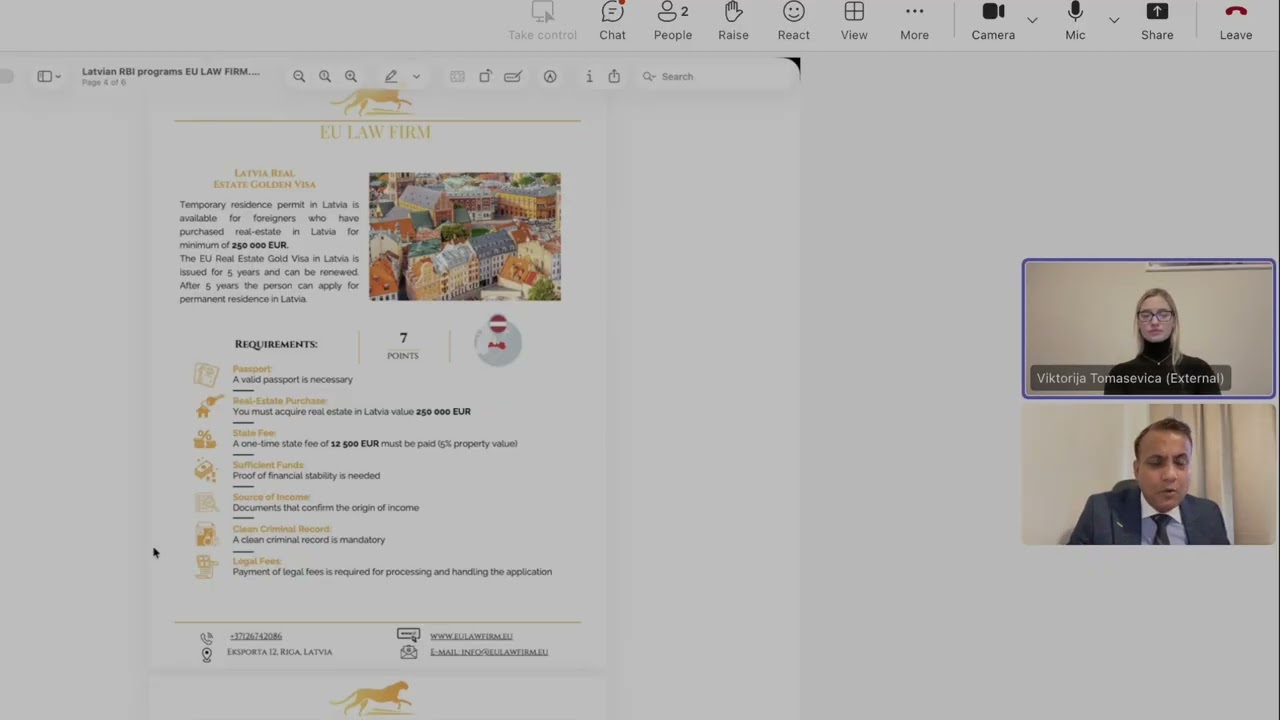Click the redact or sign toolbar icon
Screen dimensions: 1280x720
click(x=513, y=76)
